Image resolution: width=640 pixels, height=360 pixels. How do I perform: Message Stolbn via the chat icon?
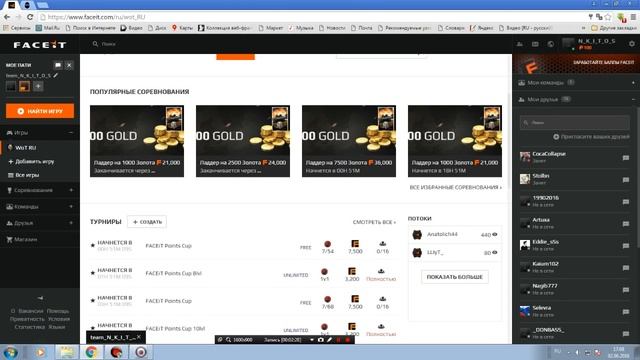626,180
